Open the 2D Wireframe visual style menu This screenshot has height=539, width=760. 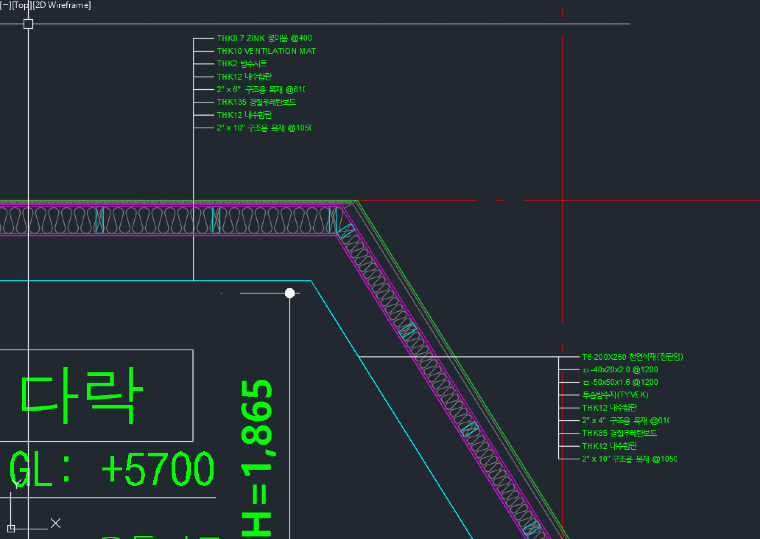tap(62, 5)
